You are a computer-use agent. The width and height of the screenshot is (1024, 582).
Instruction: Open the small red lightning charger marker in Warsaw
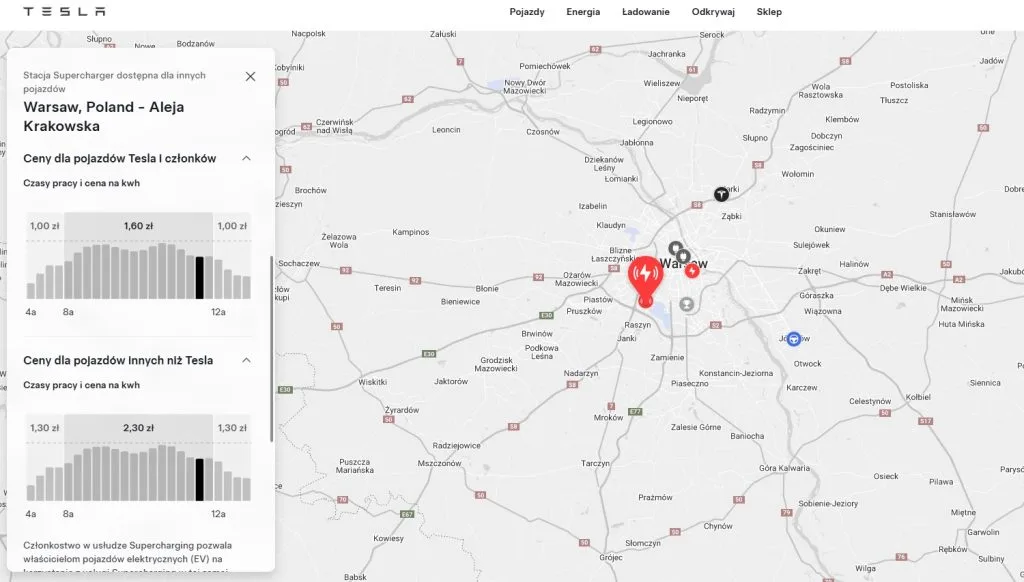coord(692,271)
